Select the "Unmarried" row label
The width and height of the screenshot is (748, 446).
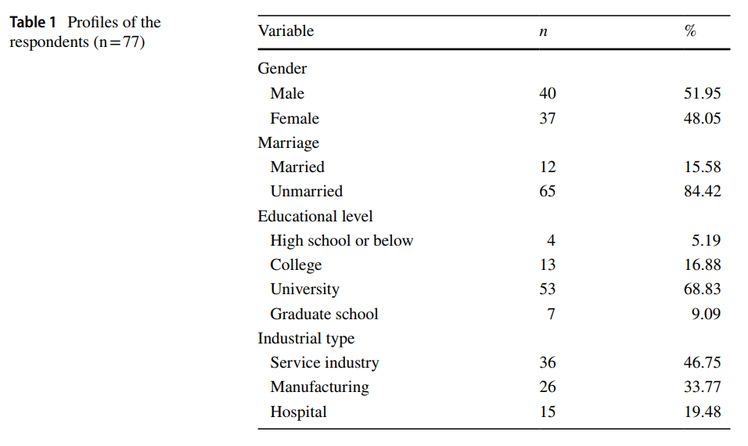coord(306,191)
